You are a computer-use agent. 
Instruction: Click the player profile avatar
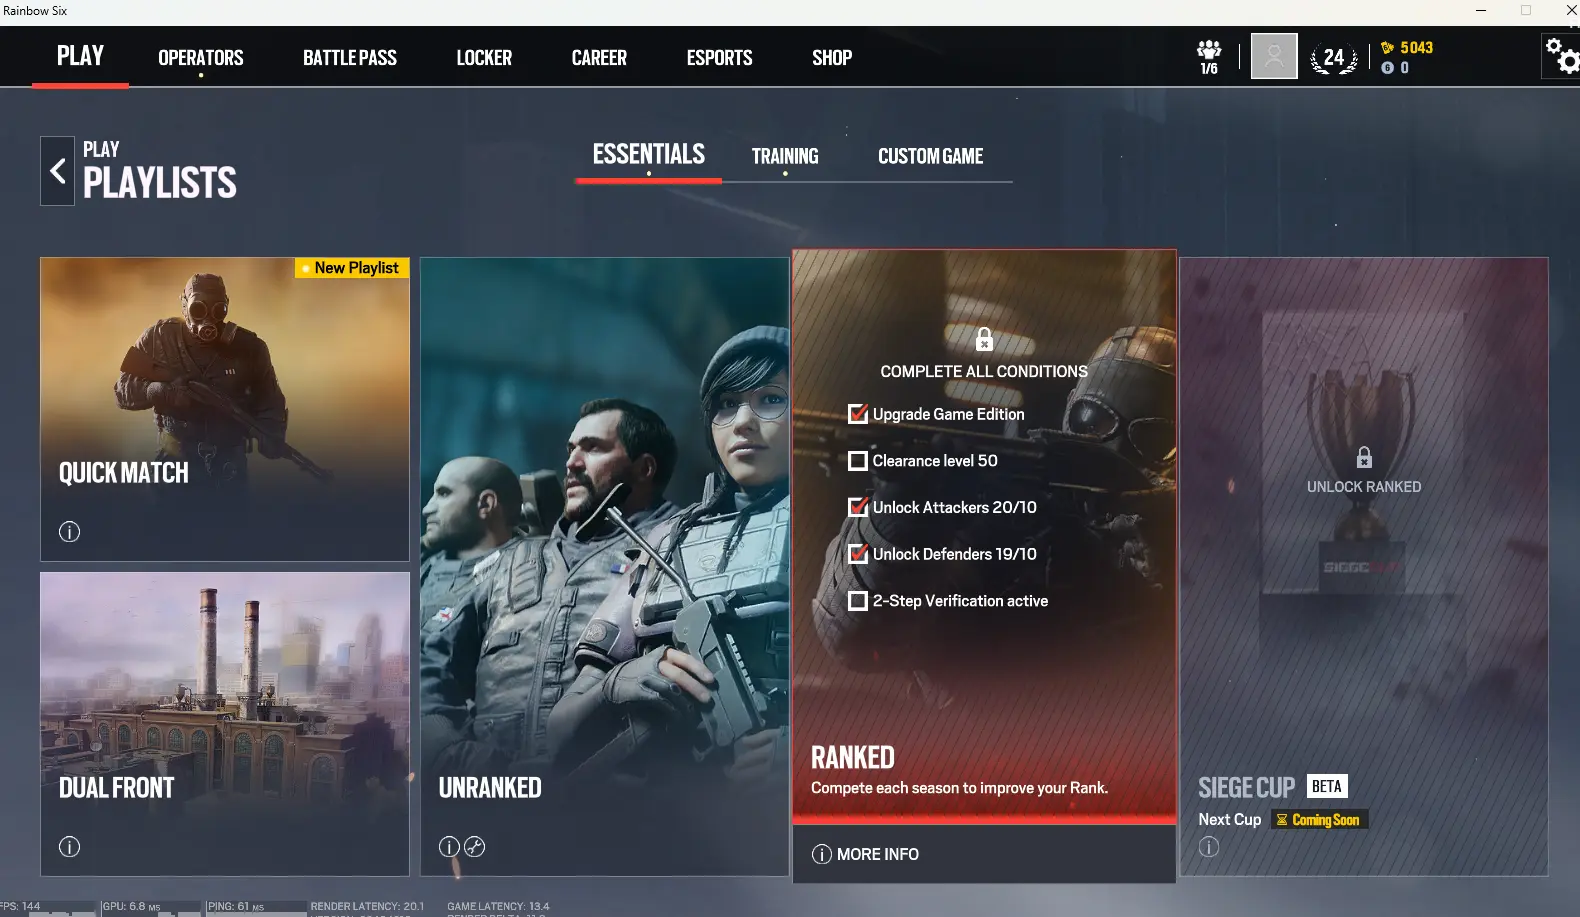click(1274, 57)
